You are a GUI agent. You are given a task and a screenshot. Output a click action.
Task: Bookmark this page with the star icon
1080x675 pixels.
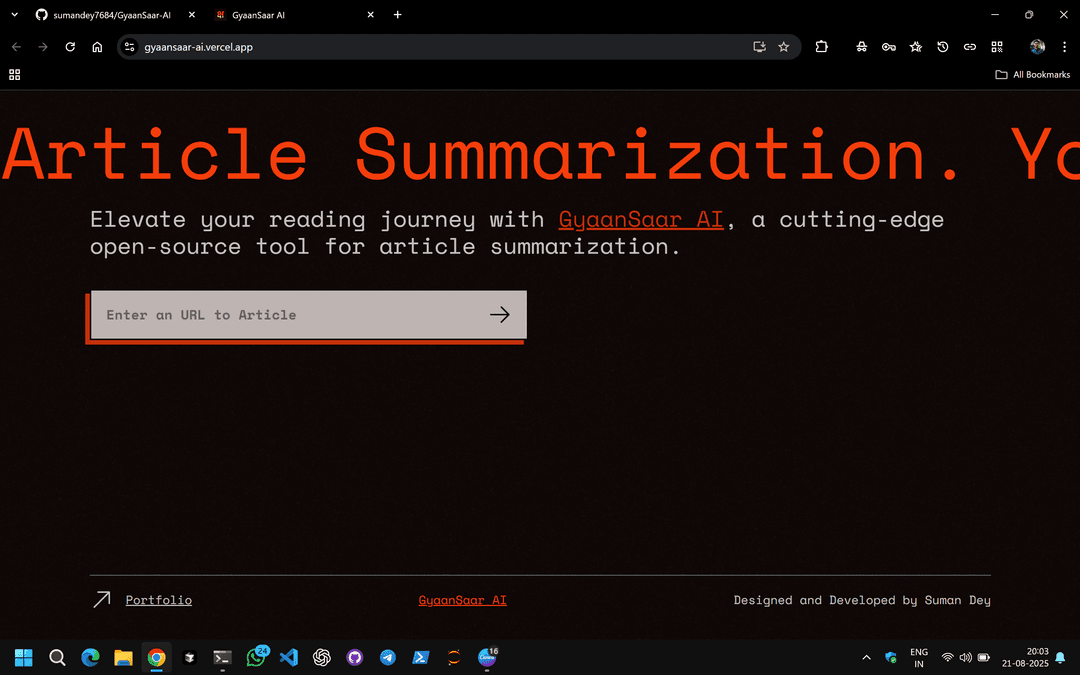[784, 47]
